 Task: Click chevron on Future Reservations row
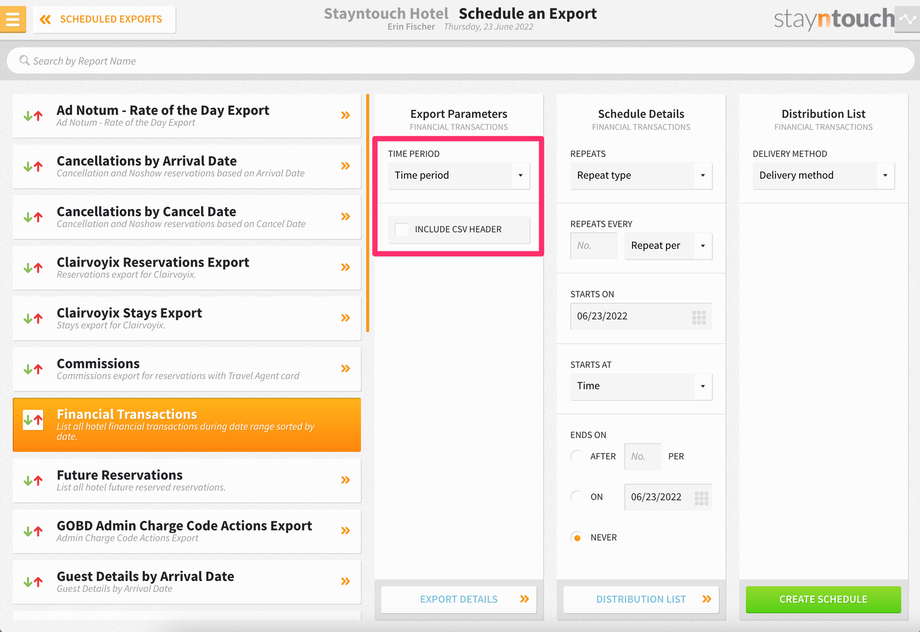(346, 480)
